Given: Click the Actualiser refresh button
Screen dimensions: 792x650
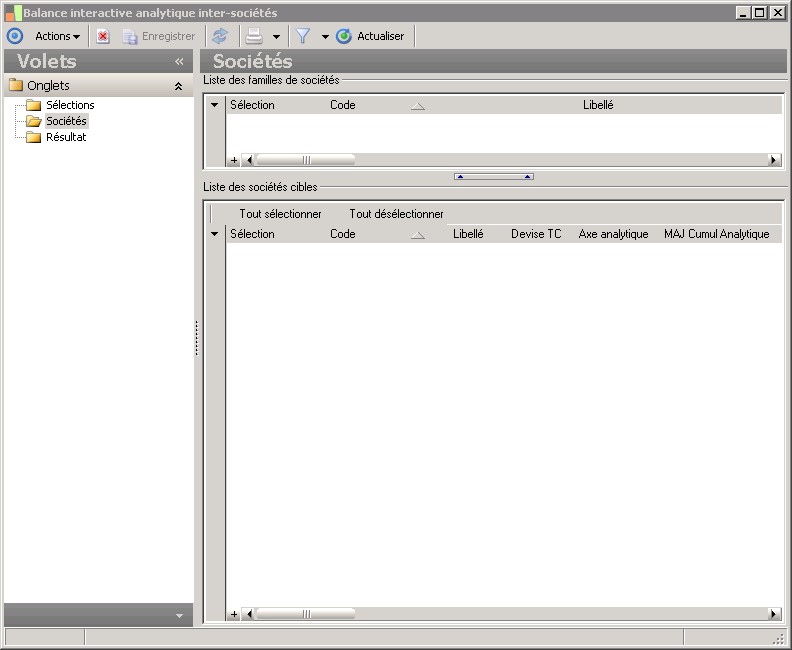Looking at the screenshot, I should 371,36.
